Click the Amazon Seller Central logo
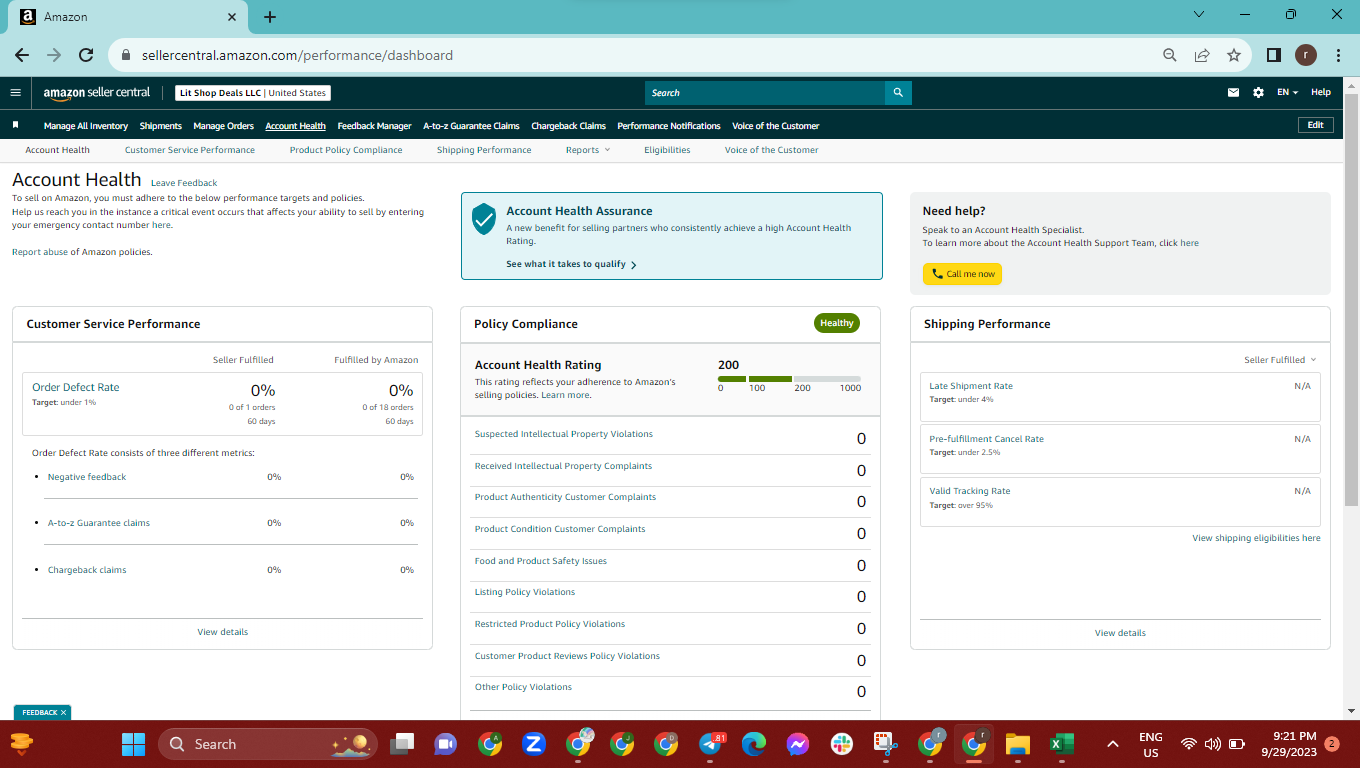The image size is (1360, 768). (97, 93)
